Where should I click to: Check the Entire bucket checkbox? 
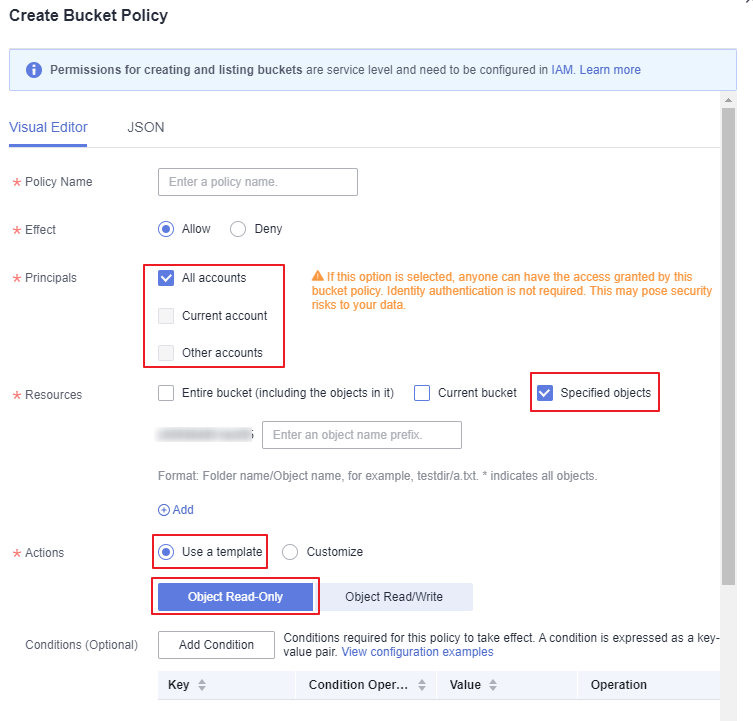[166, 393]
